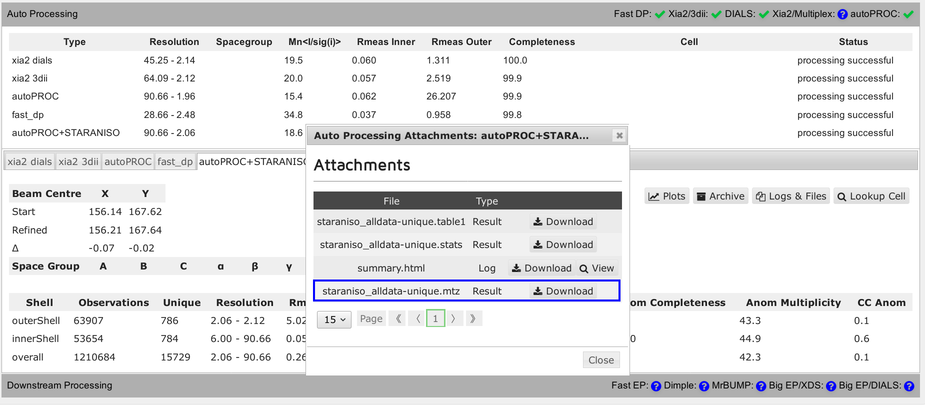Switch to the autoPROC tab
Image resolution: width=925 pixels, height=405 pixels.
(128, 162)
